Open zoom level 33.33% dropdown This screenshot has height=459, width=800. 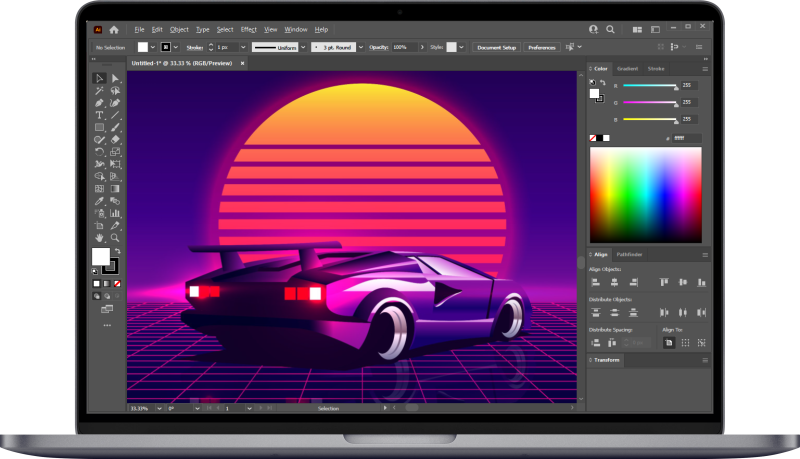point(159,408)
